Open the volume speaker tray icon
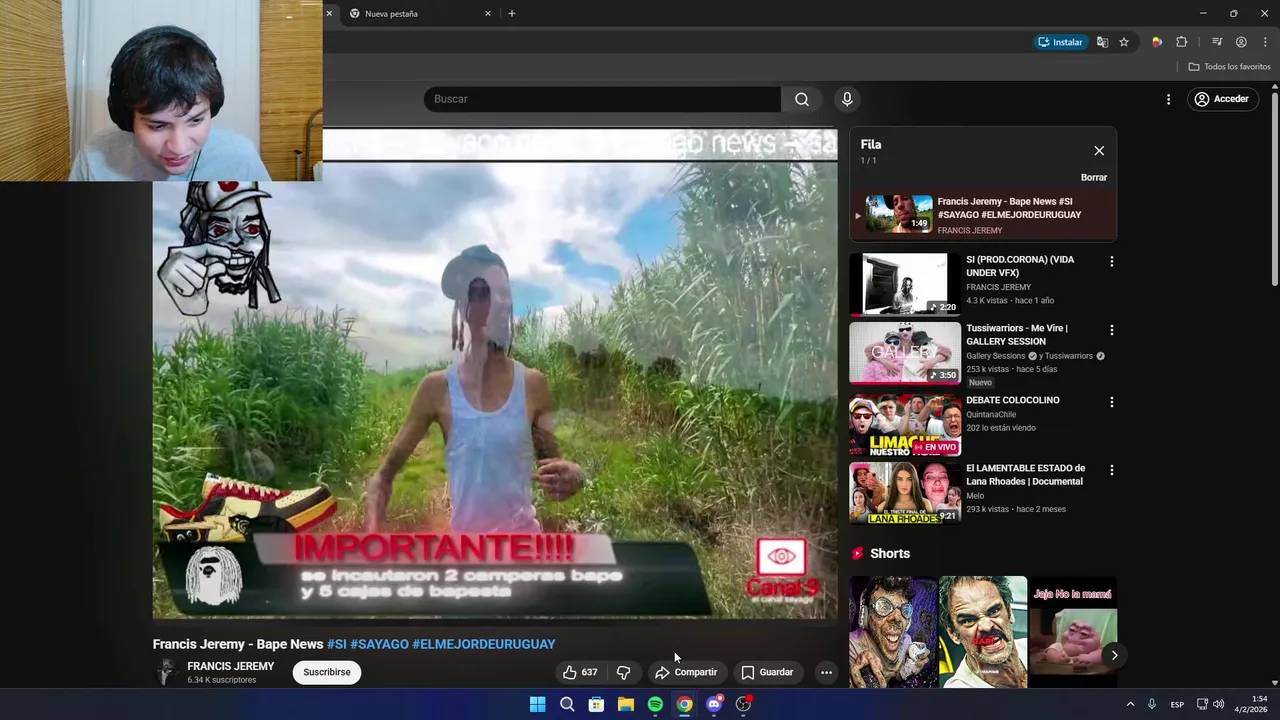 (x=1218, y=704)
